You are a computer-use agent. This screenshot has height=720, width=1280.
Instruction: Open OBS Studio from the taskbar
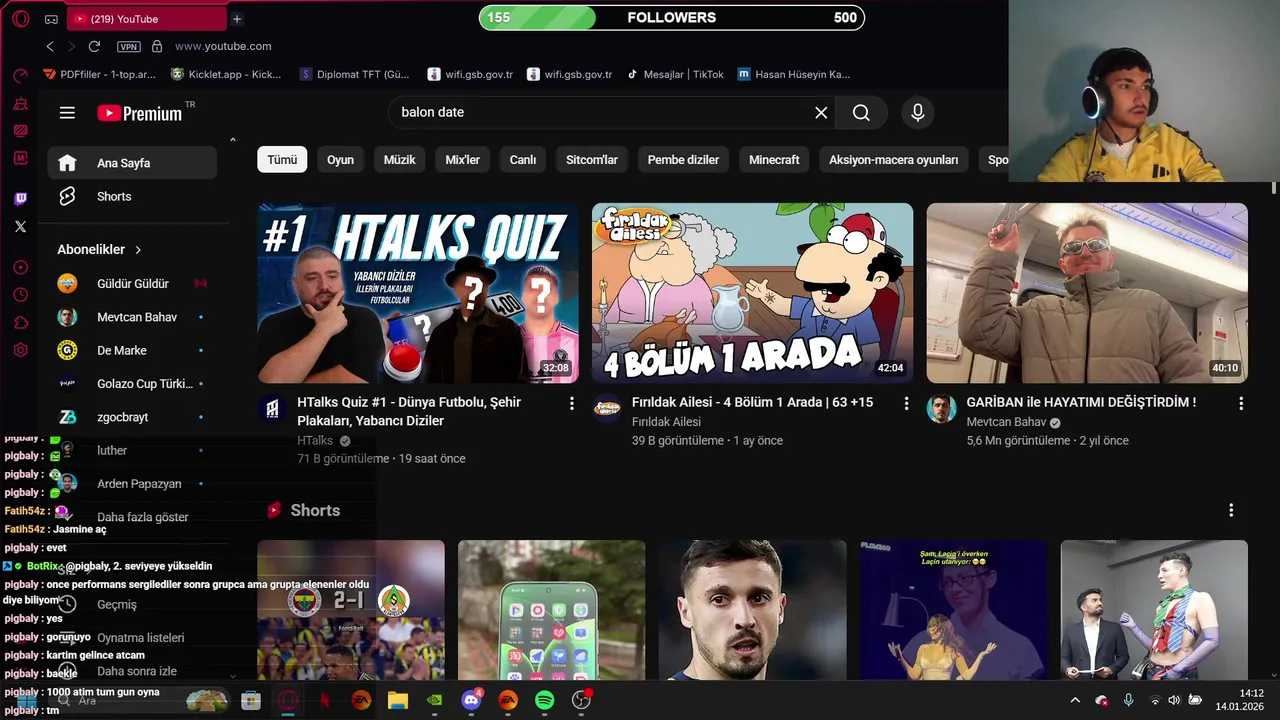tap(581, 700)
